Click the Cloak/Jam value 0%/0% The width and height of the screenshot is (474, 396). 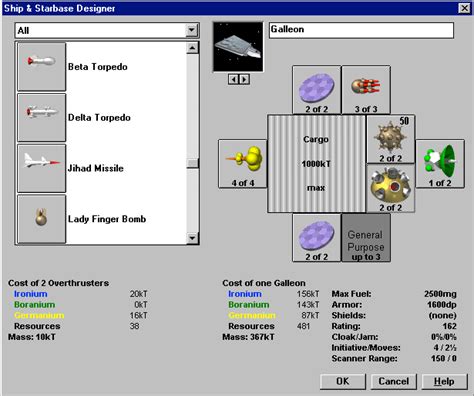click(x=444, y=337)
